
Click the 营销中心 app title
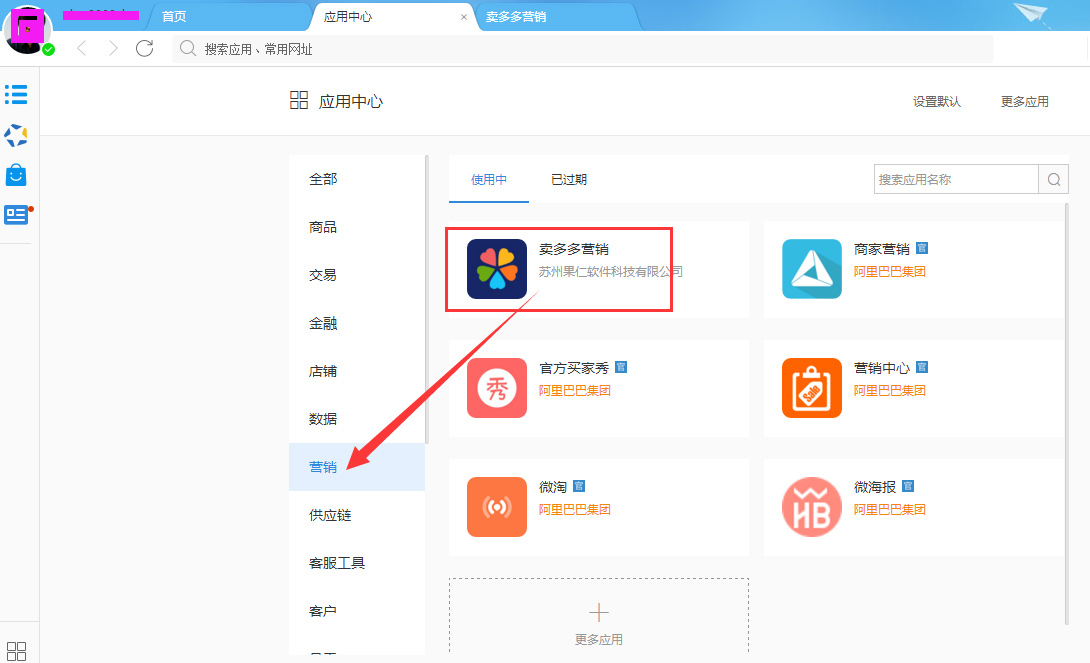coord(881,368)
